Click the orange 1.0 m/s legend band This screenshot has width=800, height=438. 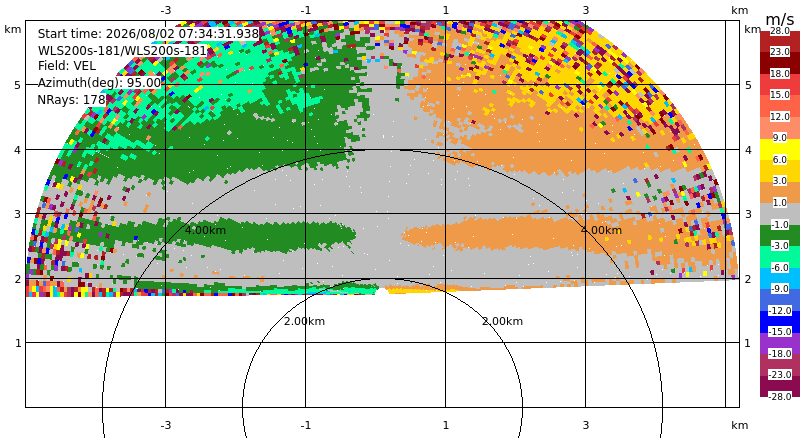coord(780,192)
